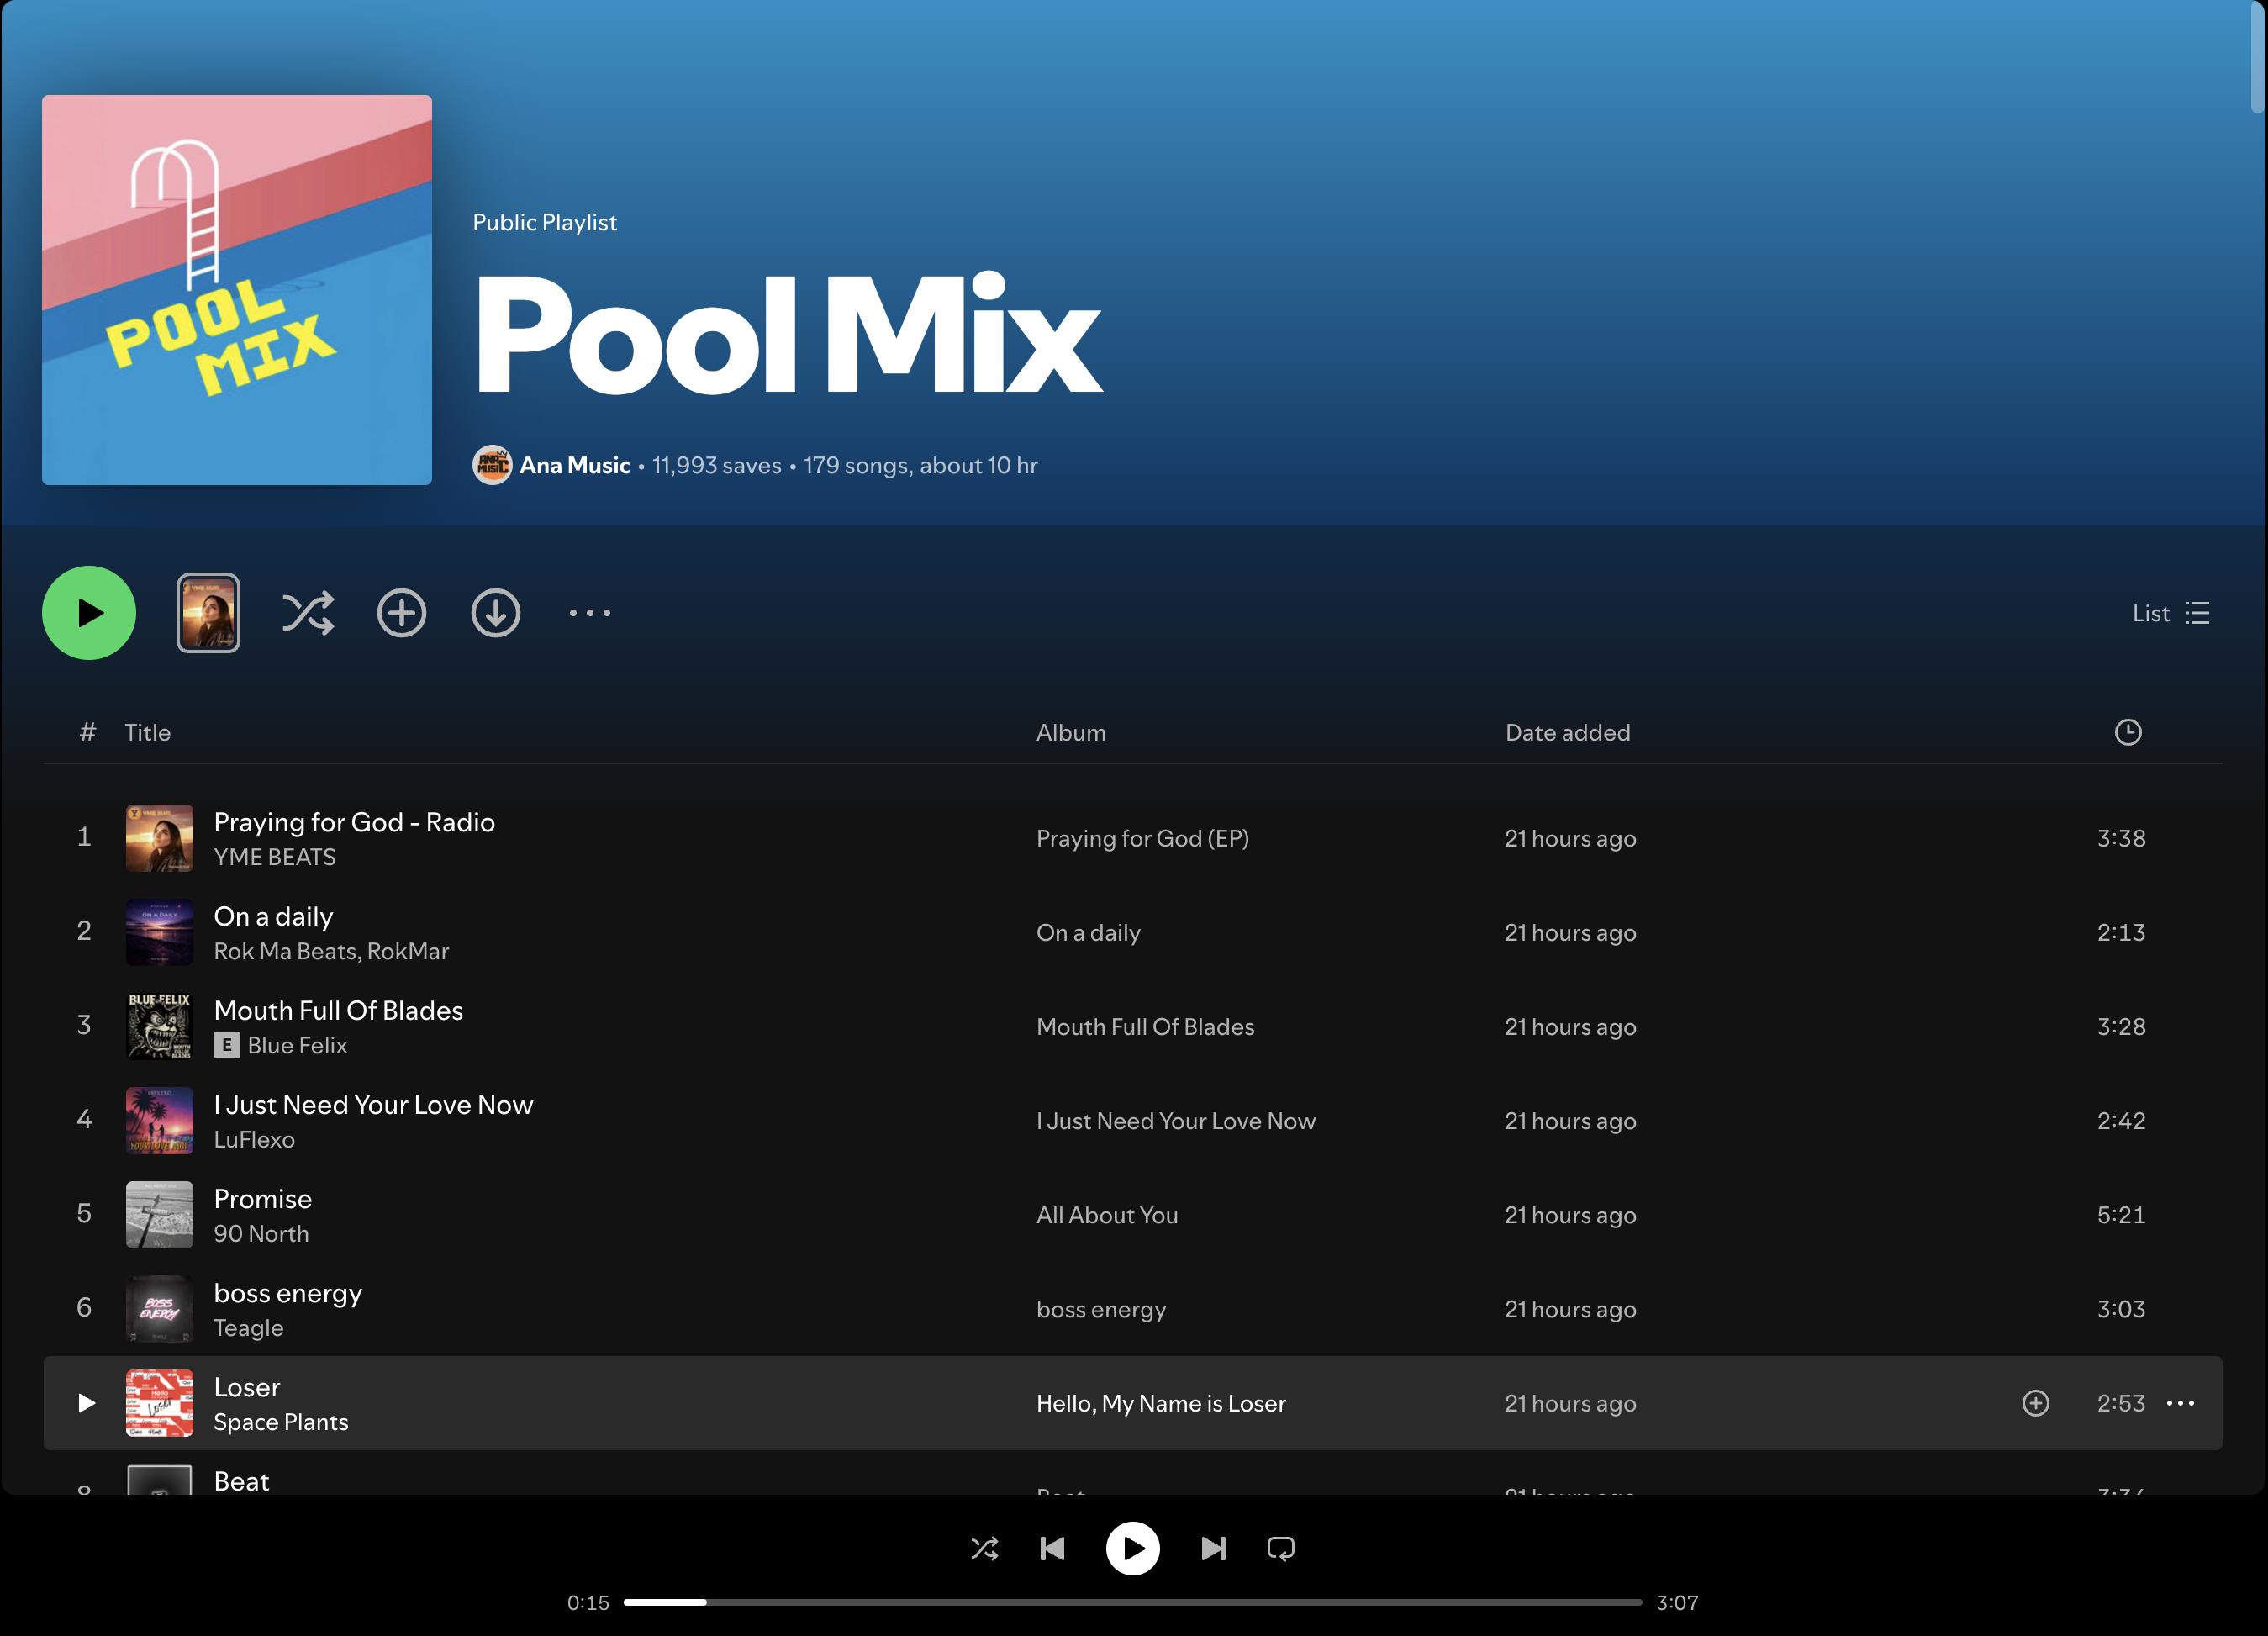Open the Space Plants artist page
The image size is (2268, 1636).
tap(281, 1422)
